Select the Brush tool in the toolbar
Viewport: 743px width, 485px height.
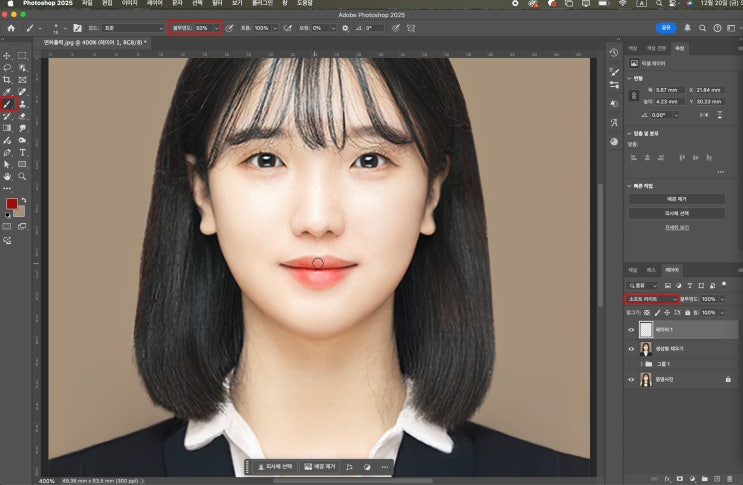tap(8, 103)
